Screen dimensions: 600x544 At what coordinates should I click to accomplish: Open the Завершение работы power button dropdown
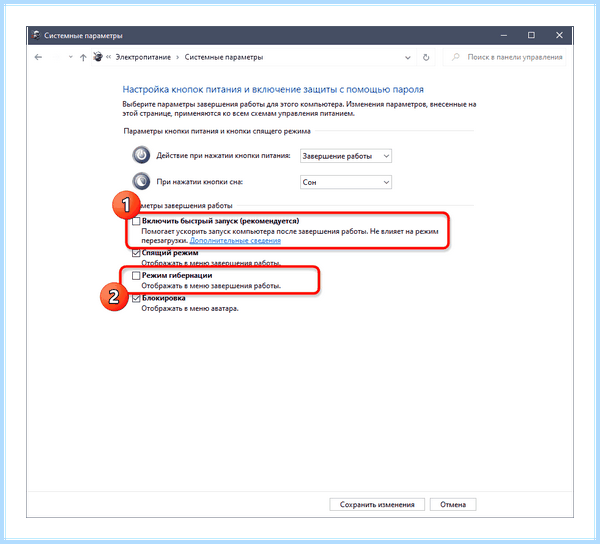pos(346,156)
